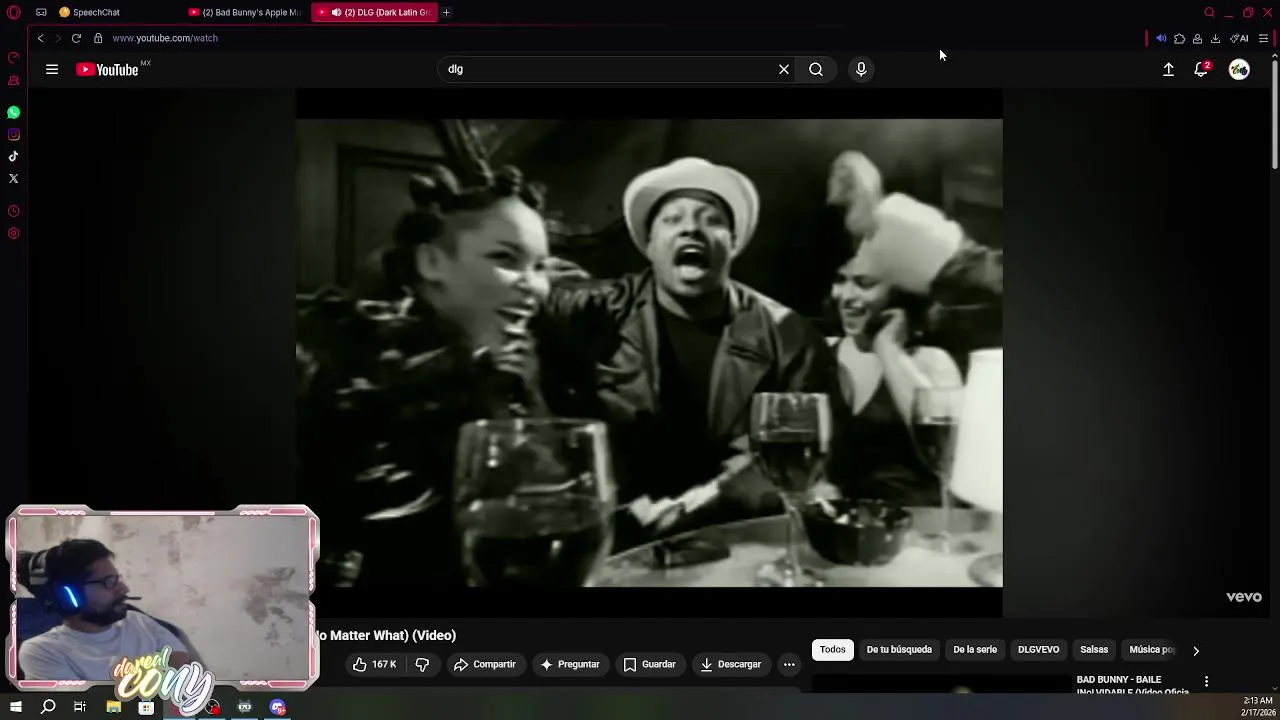Open Instagram in the sidebar
This screenshot has width=1280, height=720.
[14, 134]
